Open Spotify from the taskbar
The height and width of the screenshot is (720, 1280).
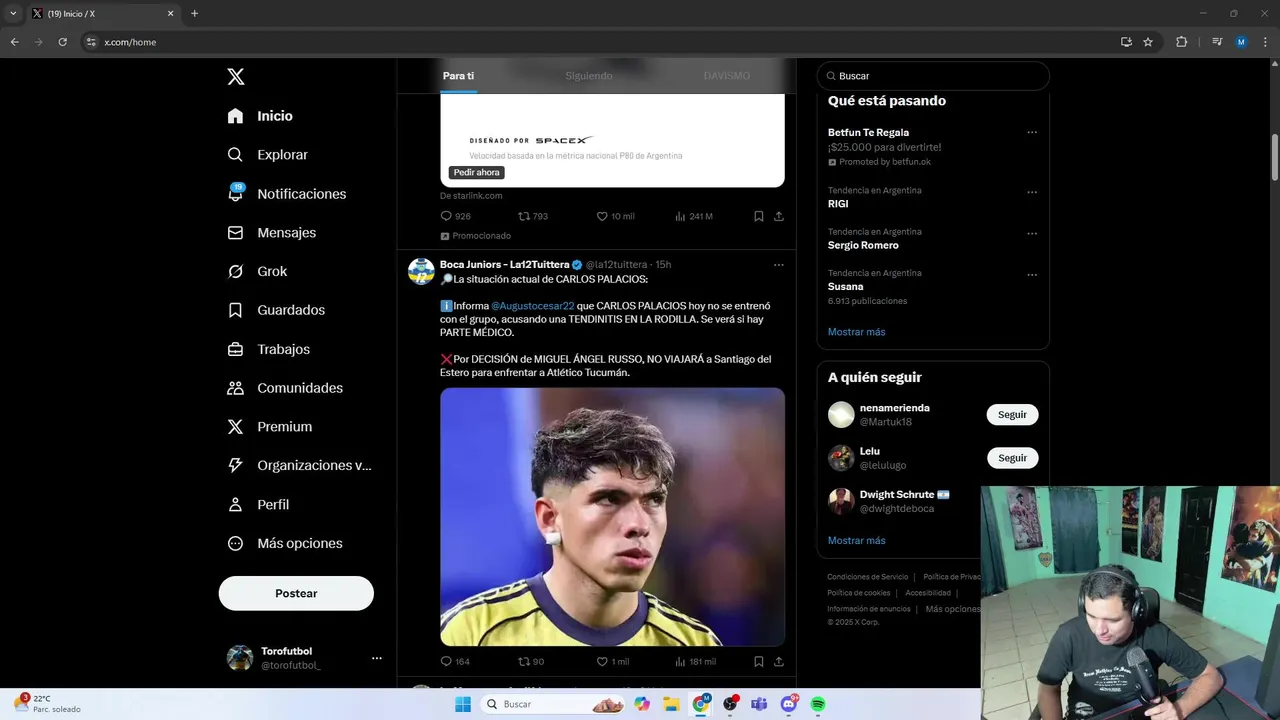pyautogui.click(x=817, y=704)
